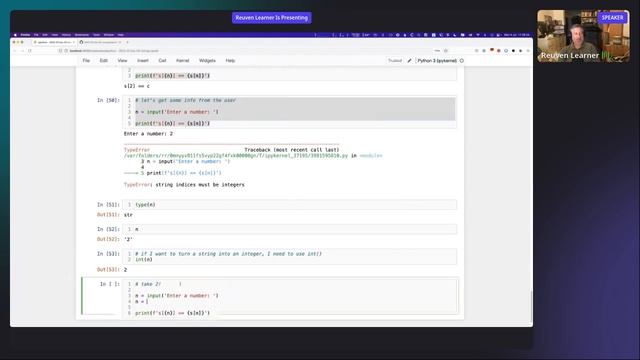Viewport: 640px width, 360px height.
Task: Open the Cell menu in Jupyter
Action: click(x=162, y=60)
